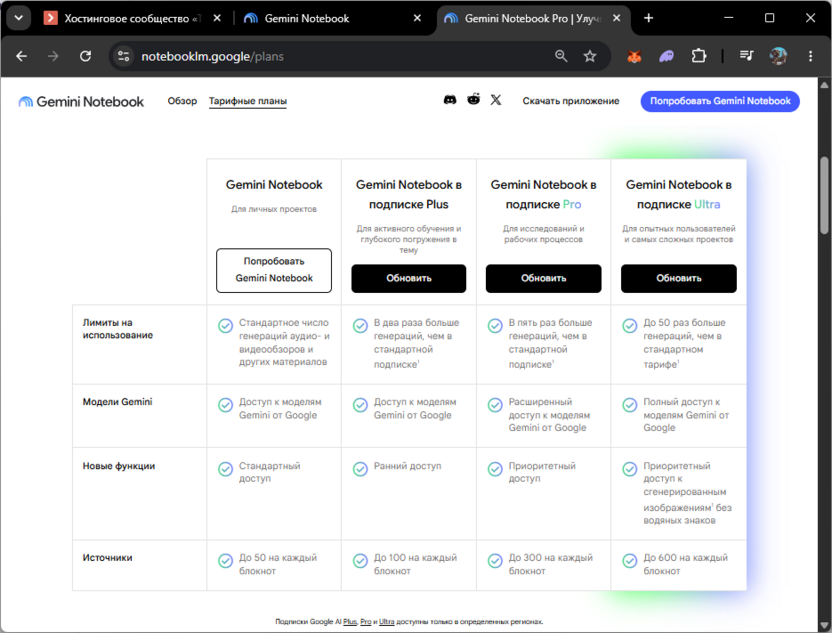Open the X social icon
The image size is (832, 633).
pyautogui.click(x=496, y=100)
